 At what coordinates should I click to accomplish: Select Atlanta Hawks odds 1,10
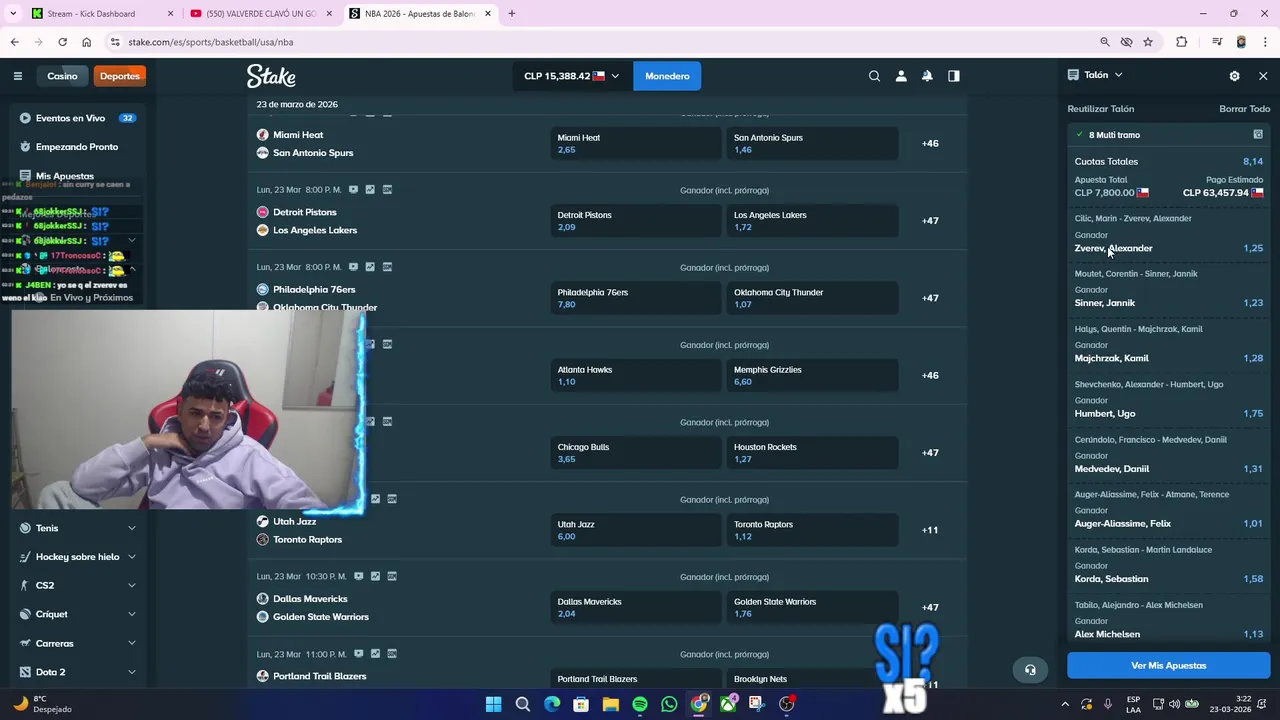(636, 376)
